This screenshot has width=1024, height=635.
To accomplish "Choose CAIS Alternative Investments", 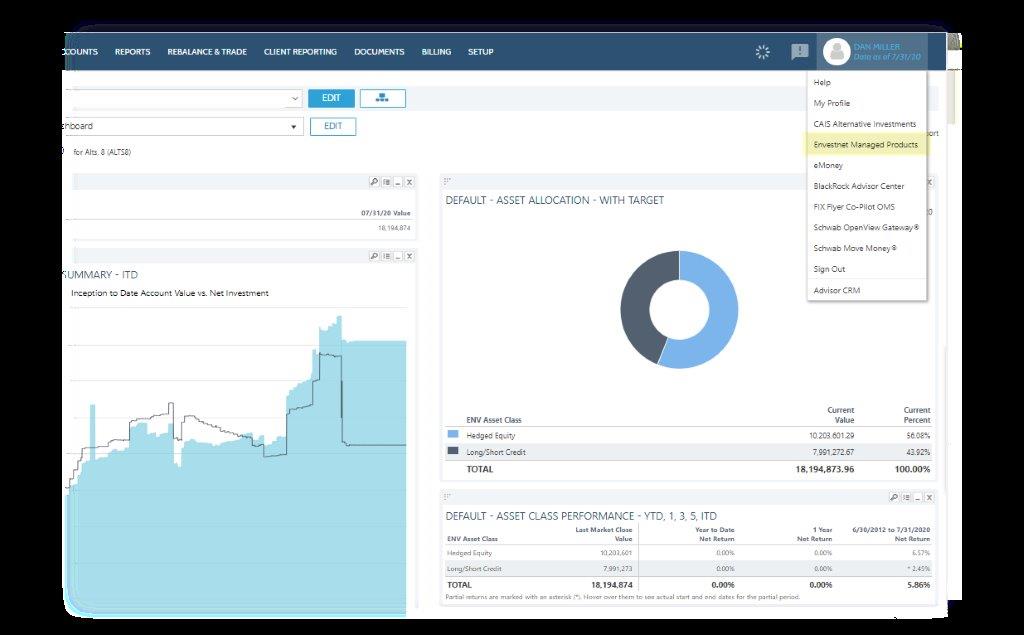I will 867,124.
